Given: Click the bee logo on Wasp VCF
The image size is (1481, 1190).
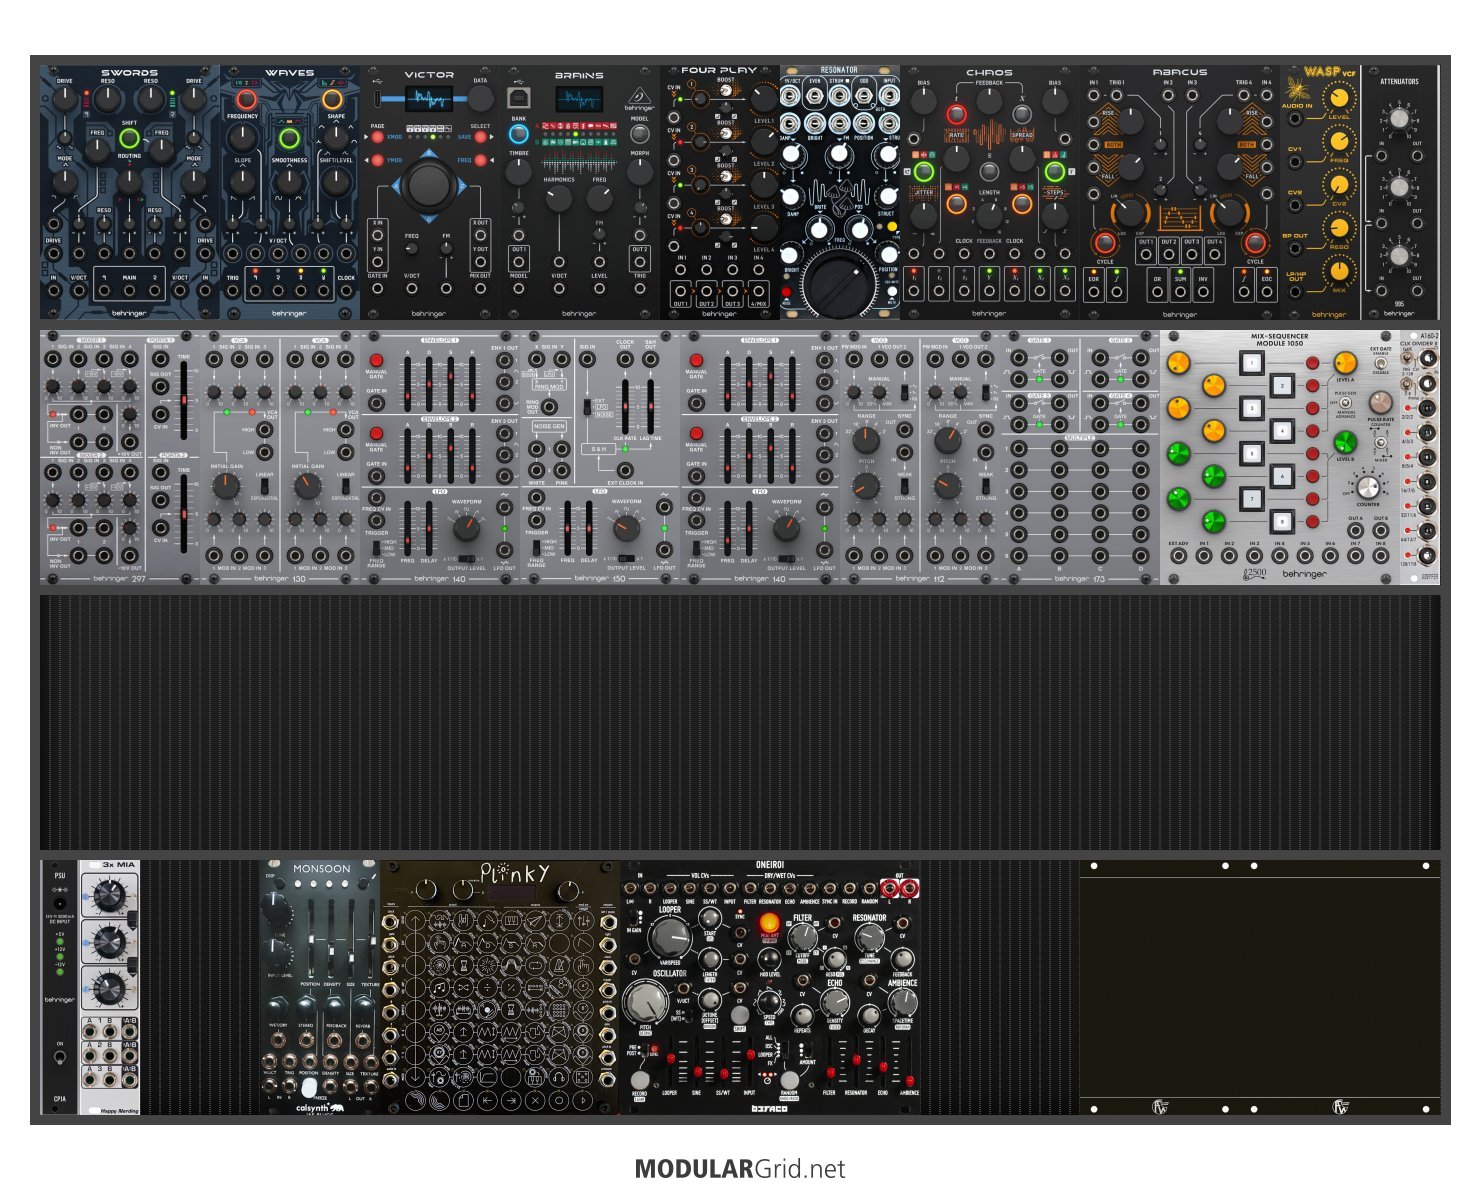Looking at the screenshot, I should coord(1298,89).
